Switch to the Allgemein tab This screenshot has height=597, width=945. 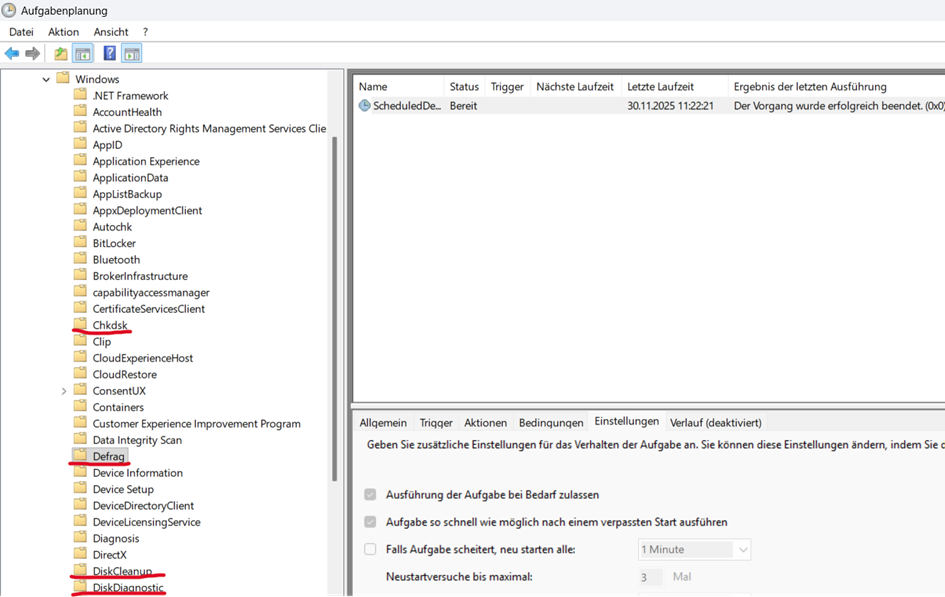pos(383,423)
